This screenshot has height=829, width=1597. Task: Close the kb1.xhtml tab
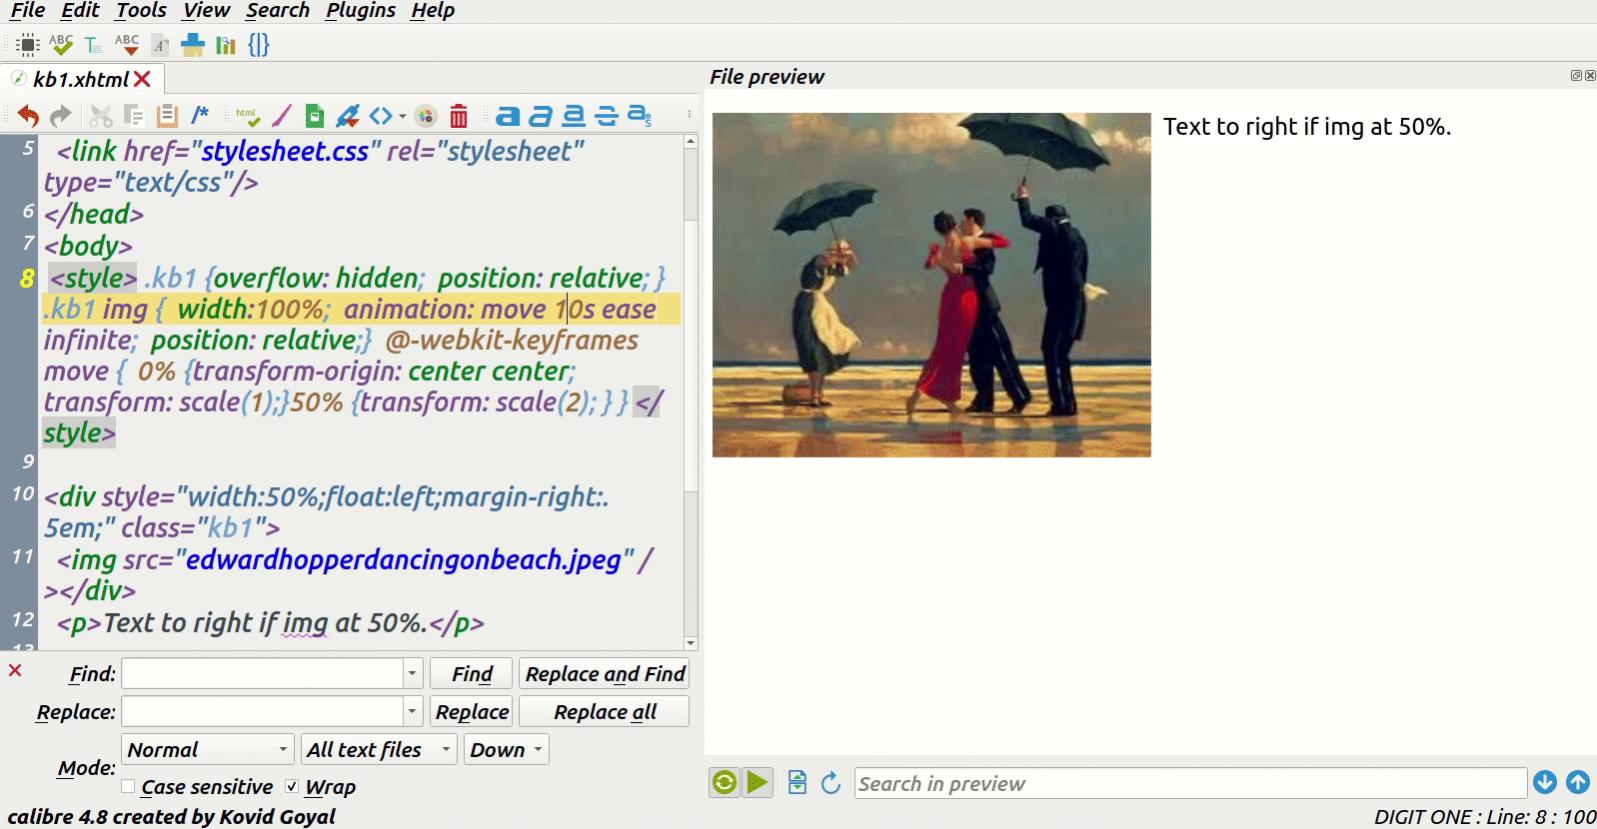coord(143,79)
